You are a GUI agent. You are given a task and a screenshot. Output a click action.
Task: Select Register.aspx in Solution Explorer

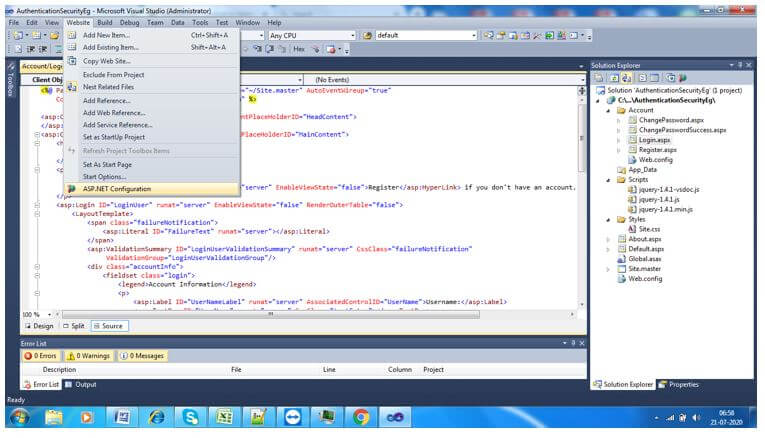point(657,150)
